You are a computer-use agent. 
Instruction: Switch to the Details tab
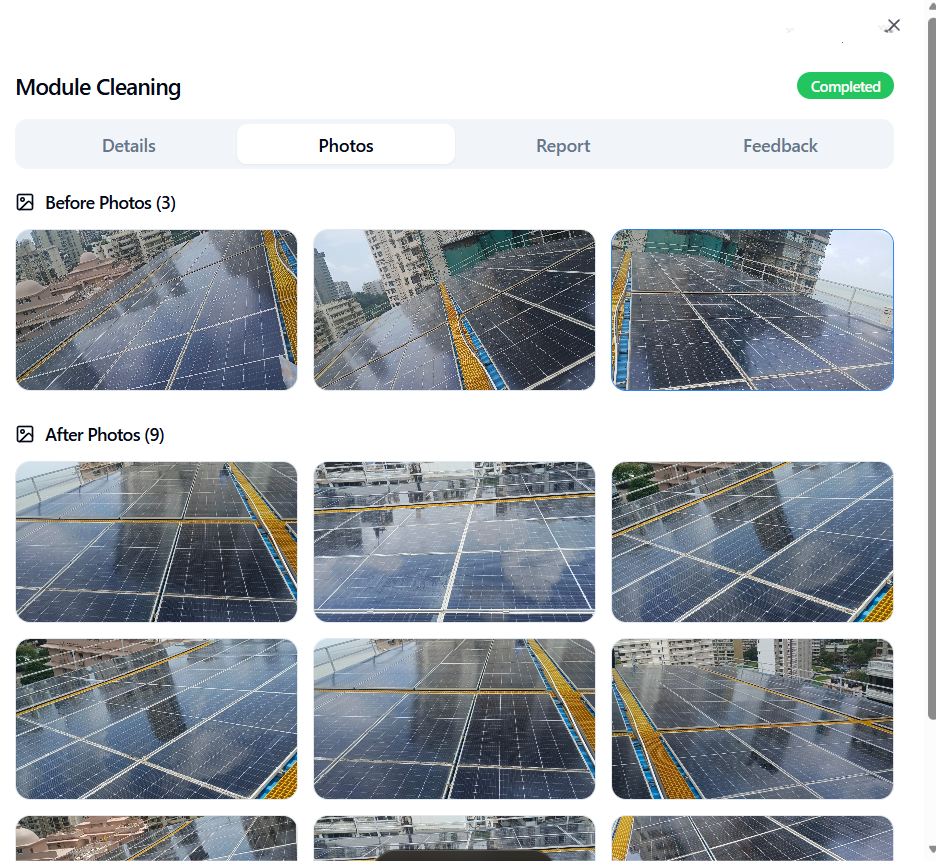128,145
